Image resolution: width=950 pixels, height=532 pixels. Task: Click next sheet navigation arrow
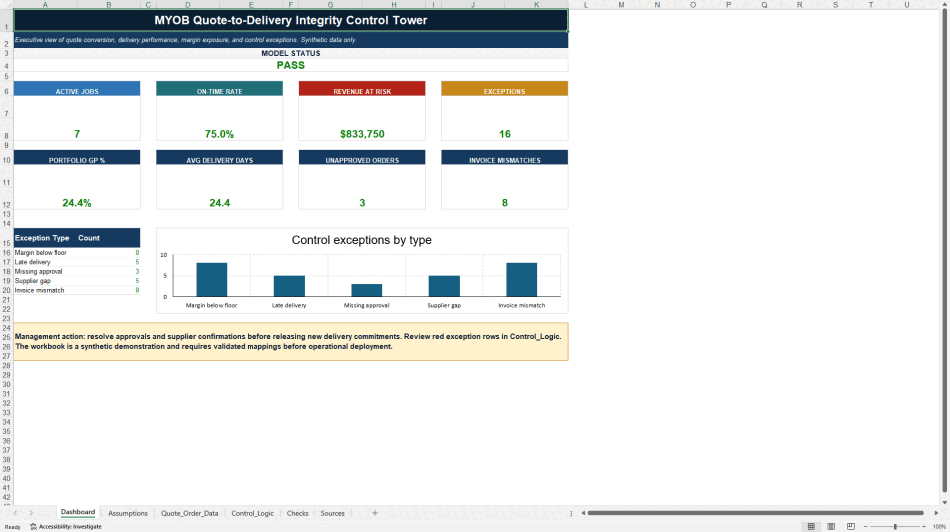pyautogui.click(x=32, y=513)
